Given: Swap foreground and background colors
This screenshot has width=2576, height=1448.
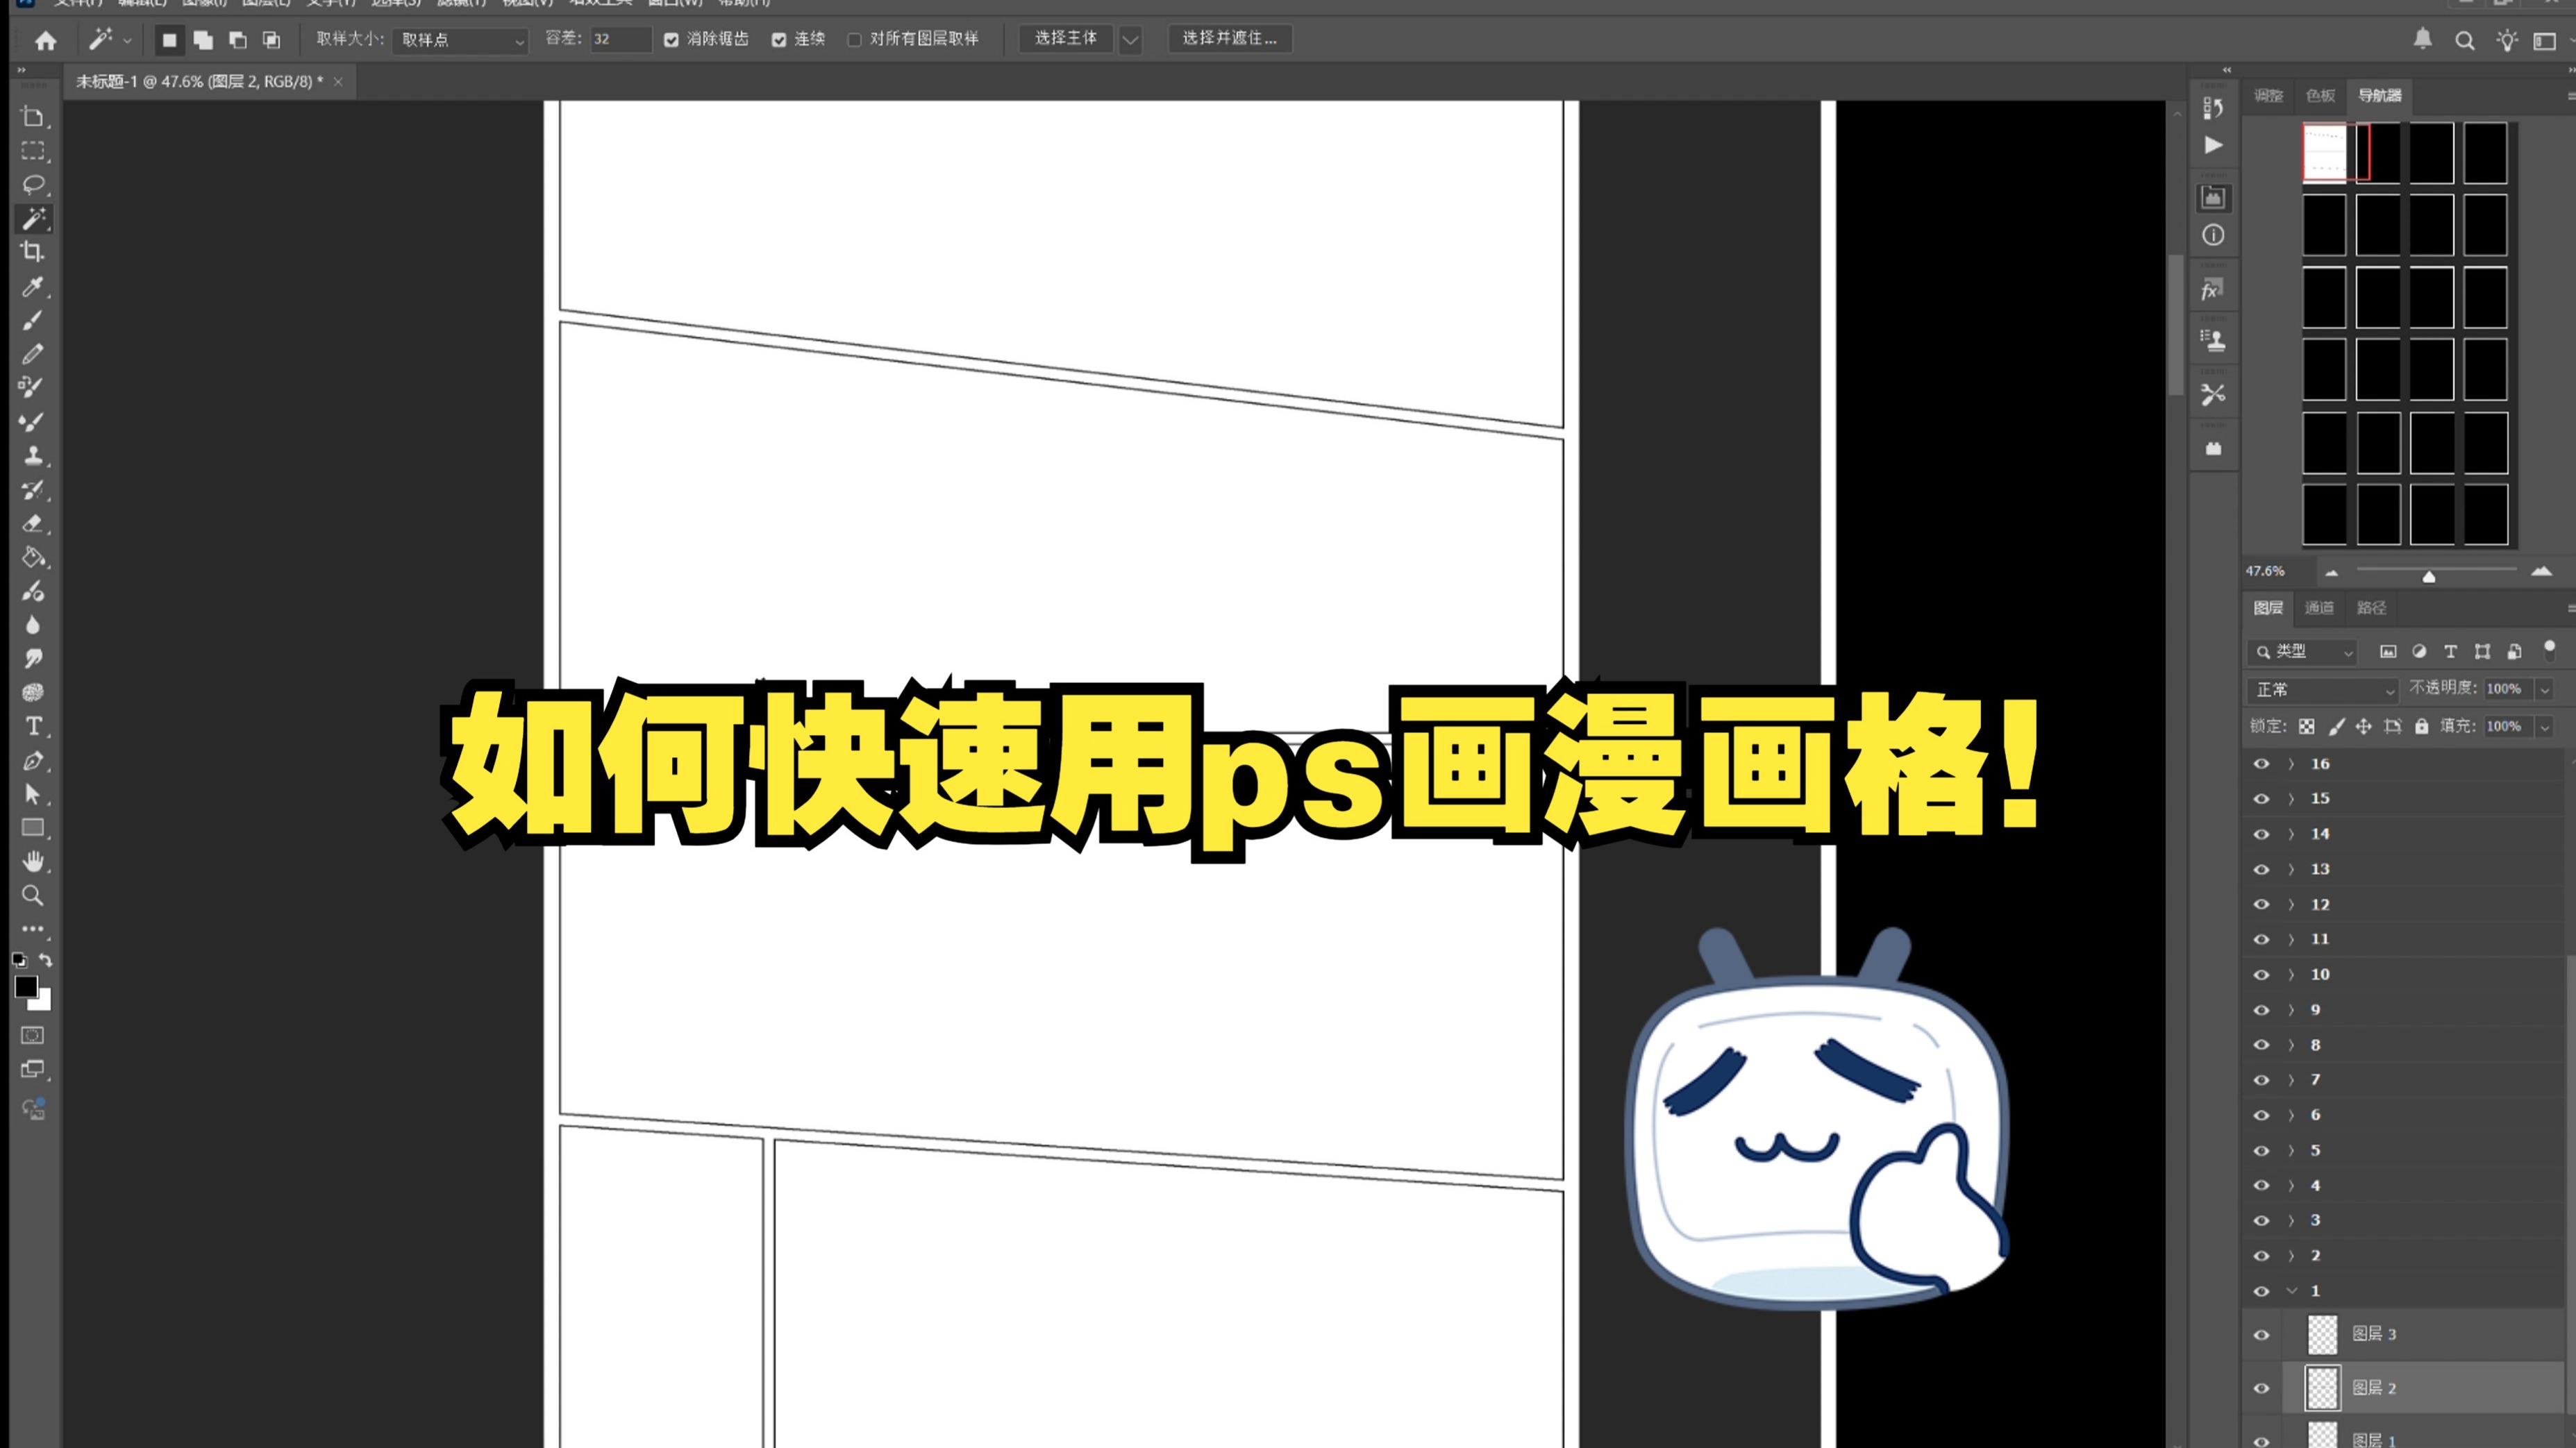Looking at the screenshot, I should 45,960.
